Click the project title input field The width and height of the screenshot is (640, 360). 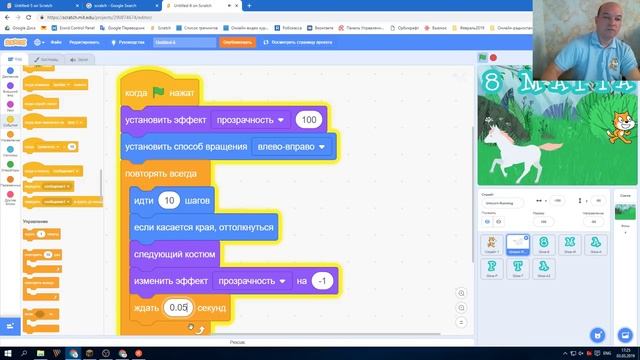click(184, 42)
